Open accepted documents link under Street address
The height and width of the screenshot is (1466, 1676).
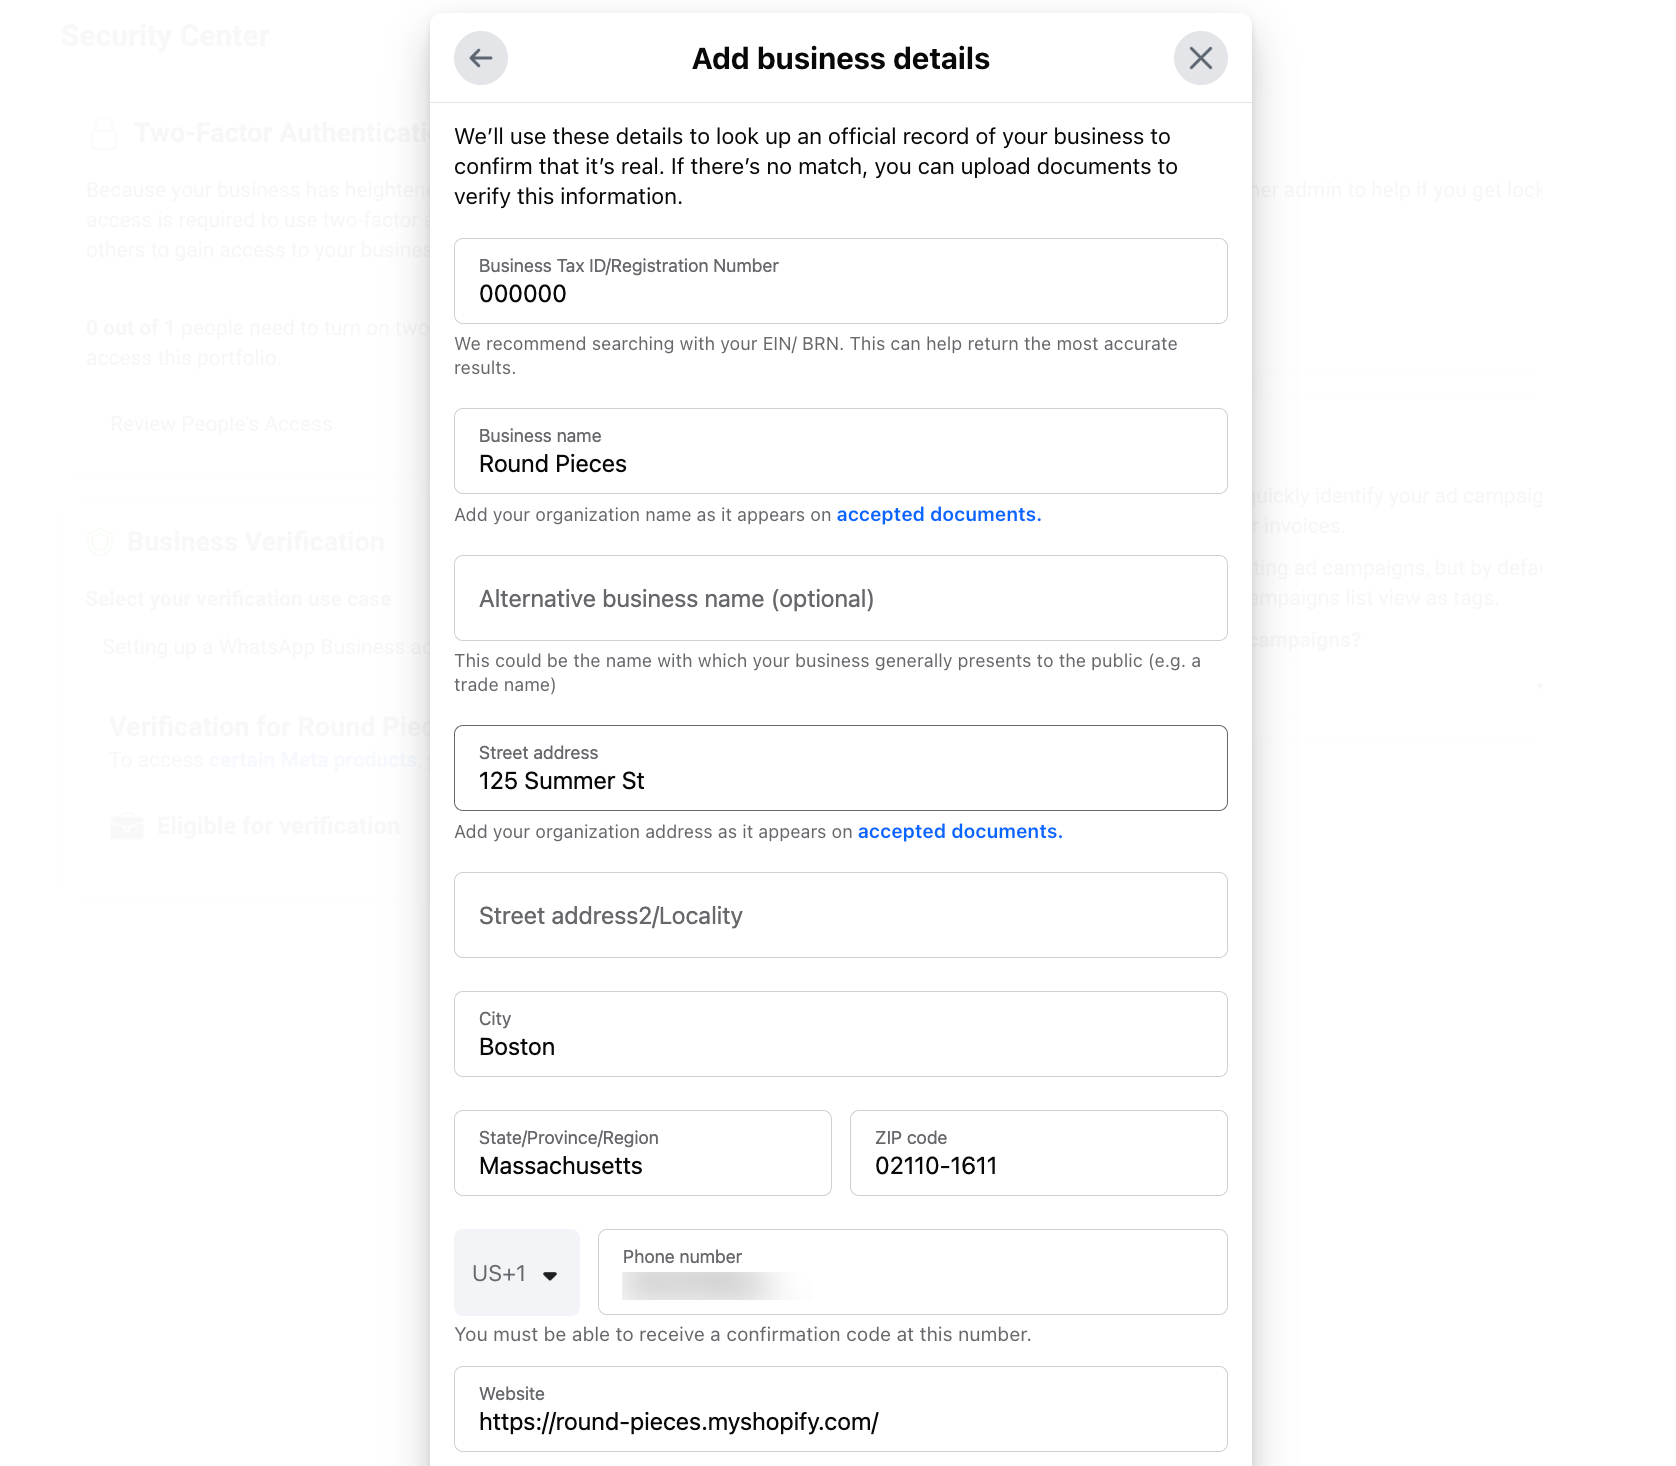[x=959, y=831]
